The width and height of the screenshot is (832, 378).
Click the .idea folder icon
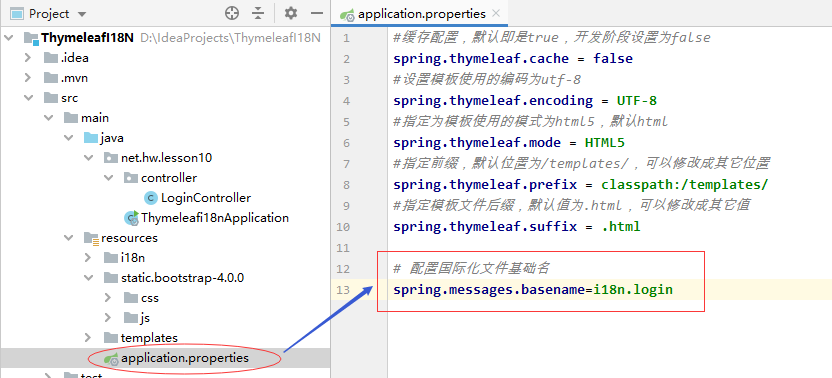tap(51, 58)
